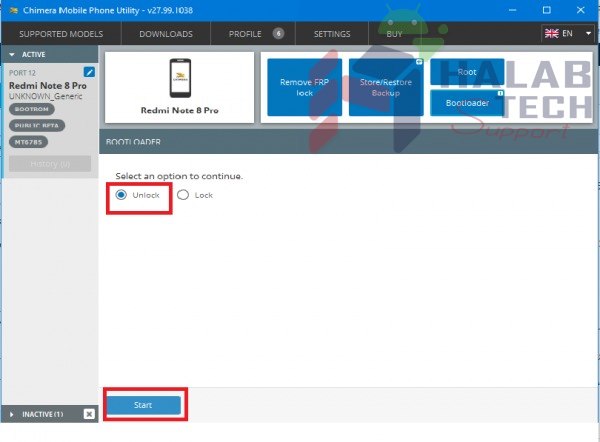Expand the INACTIVE (1) section
600x442 pixels.
11,414
